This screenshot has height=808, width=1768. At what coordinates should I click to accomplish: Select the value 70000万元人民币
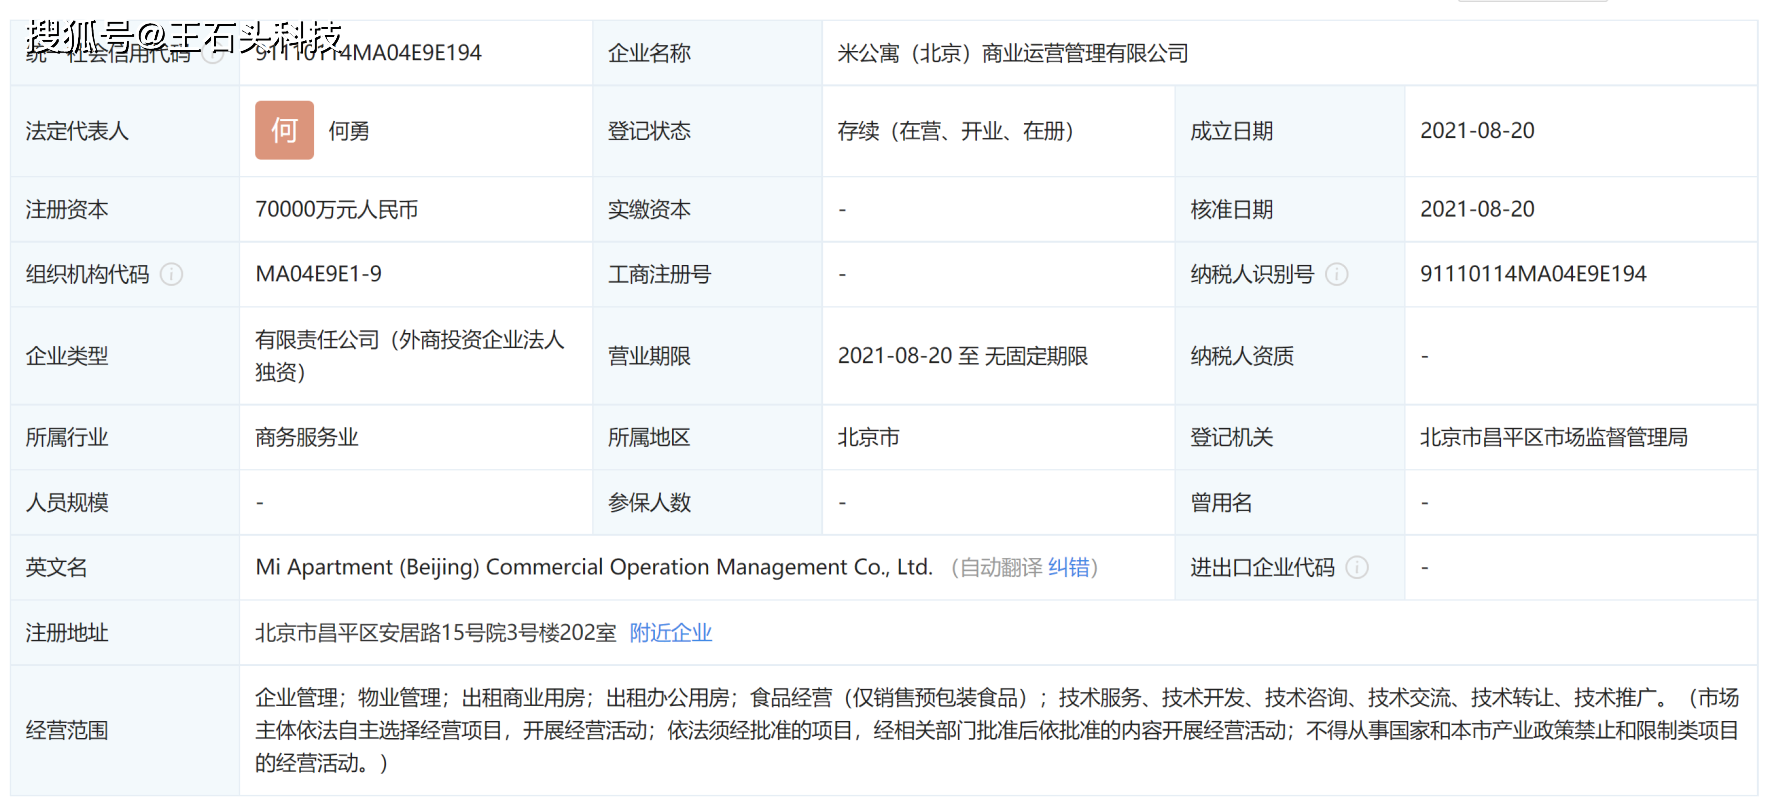click(x=337, y=209)
